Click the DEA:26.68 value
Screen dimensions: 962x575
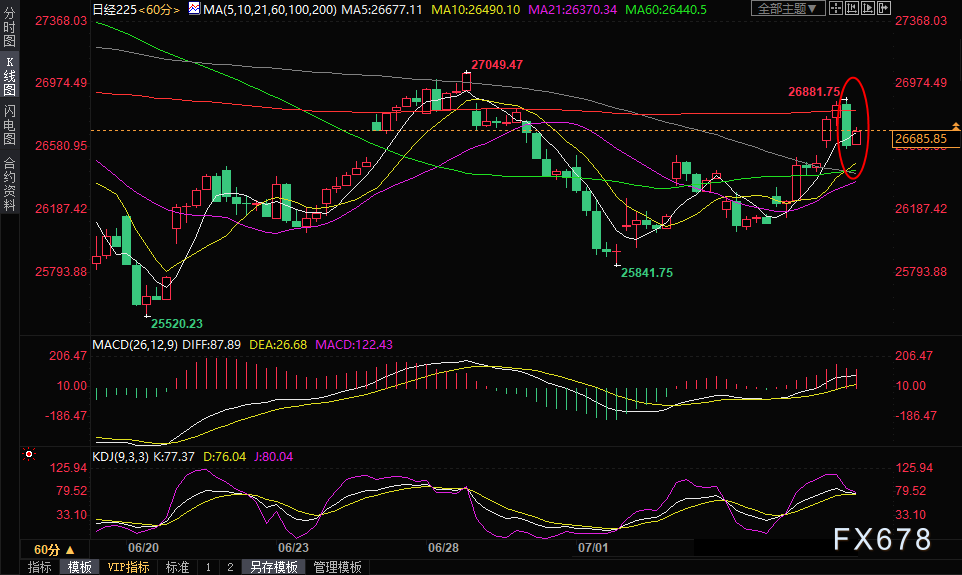pos(278,344)
